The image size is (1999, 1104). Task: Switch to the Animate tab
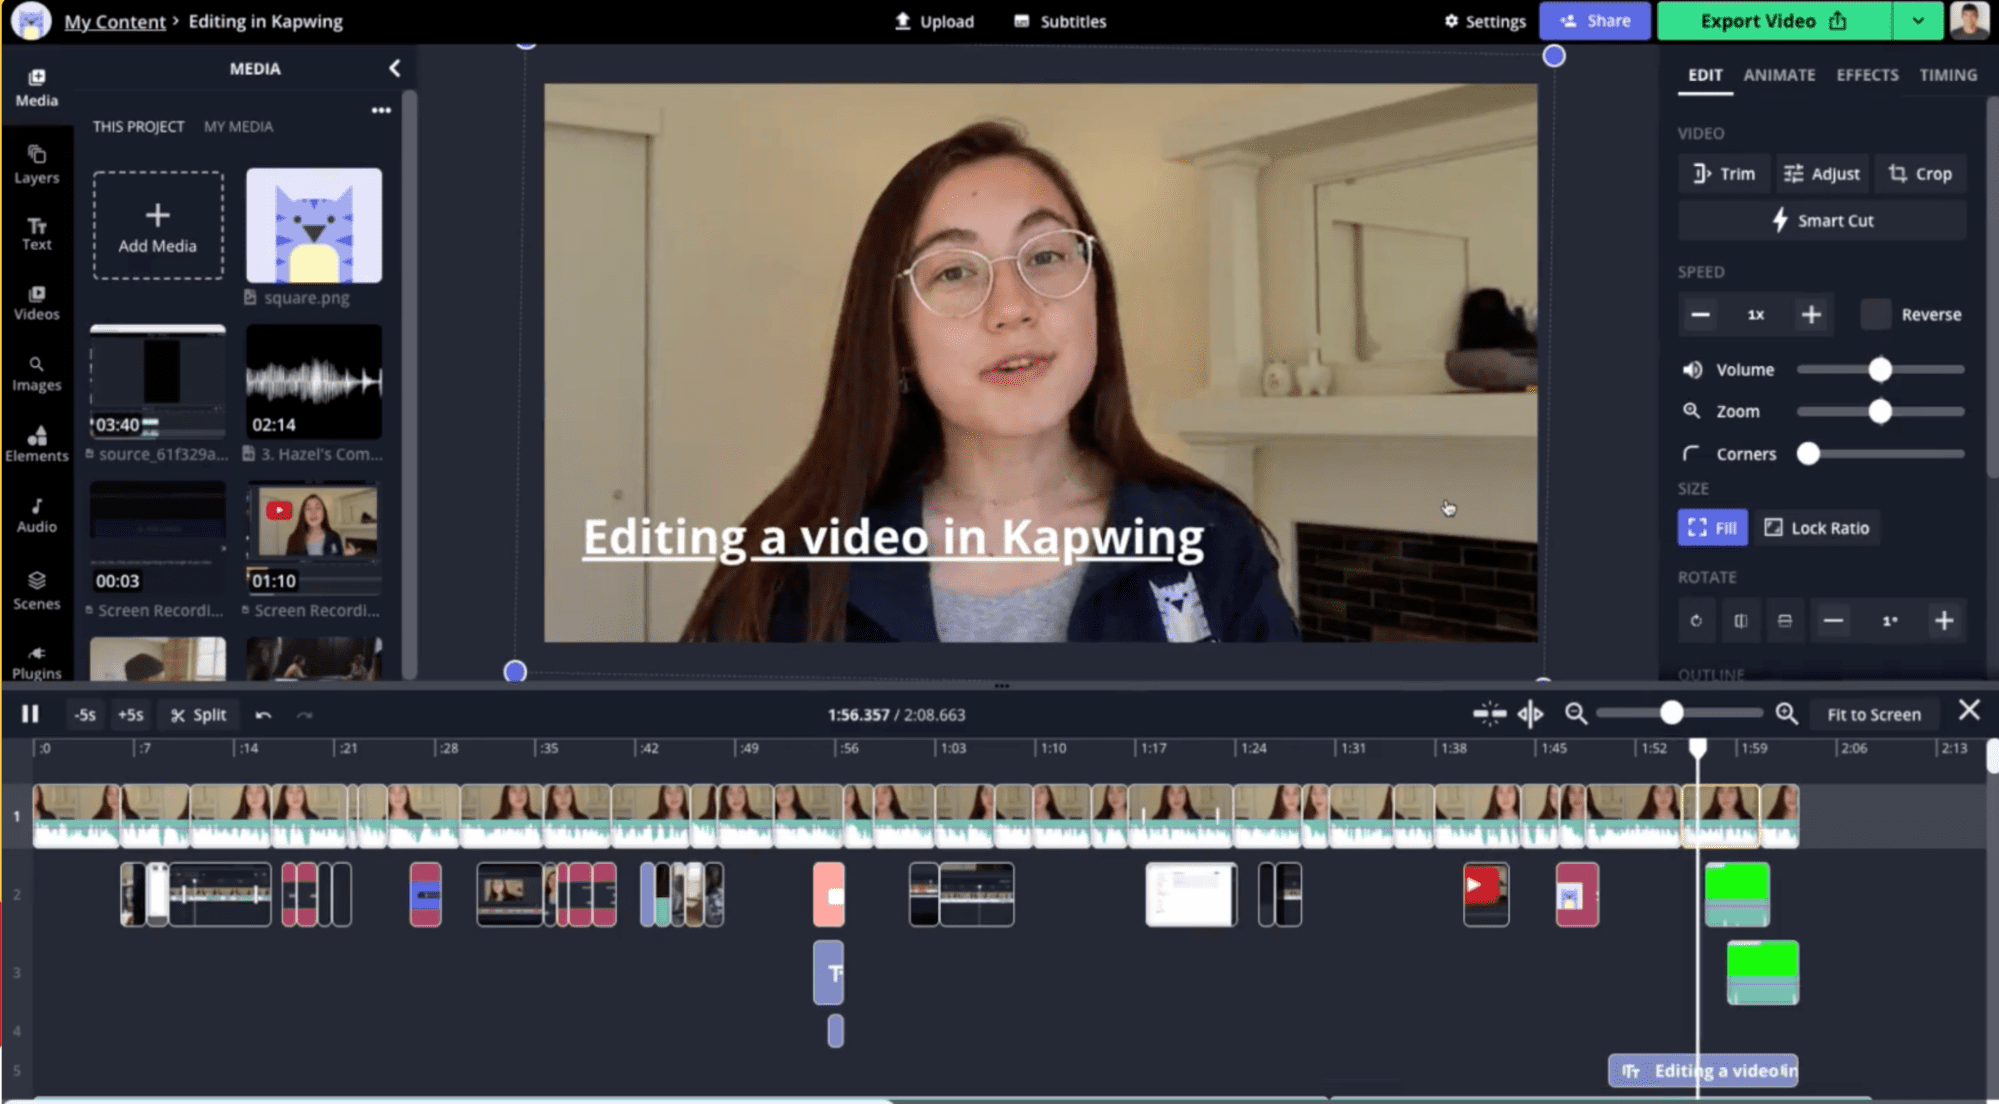tap(1779, 75)
